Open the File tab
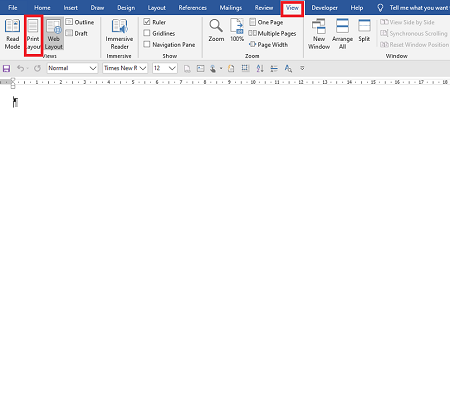The width and height of the screenshot is (450, 415). point(13,8)
